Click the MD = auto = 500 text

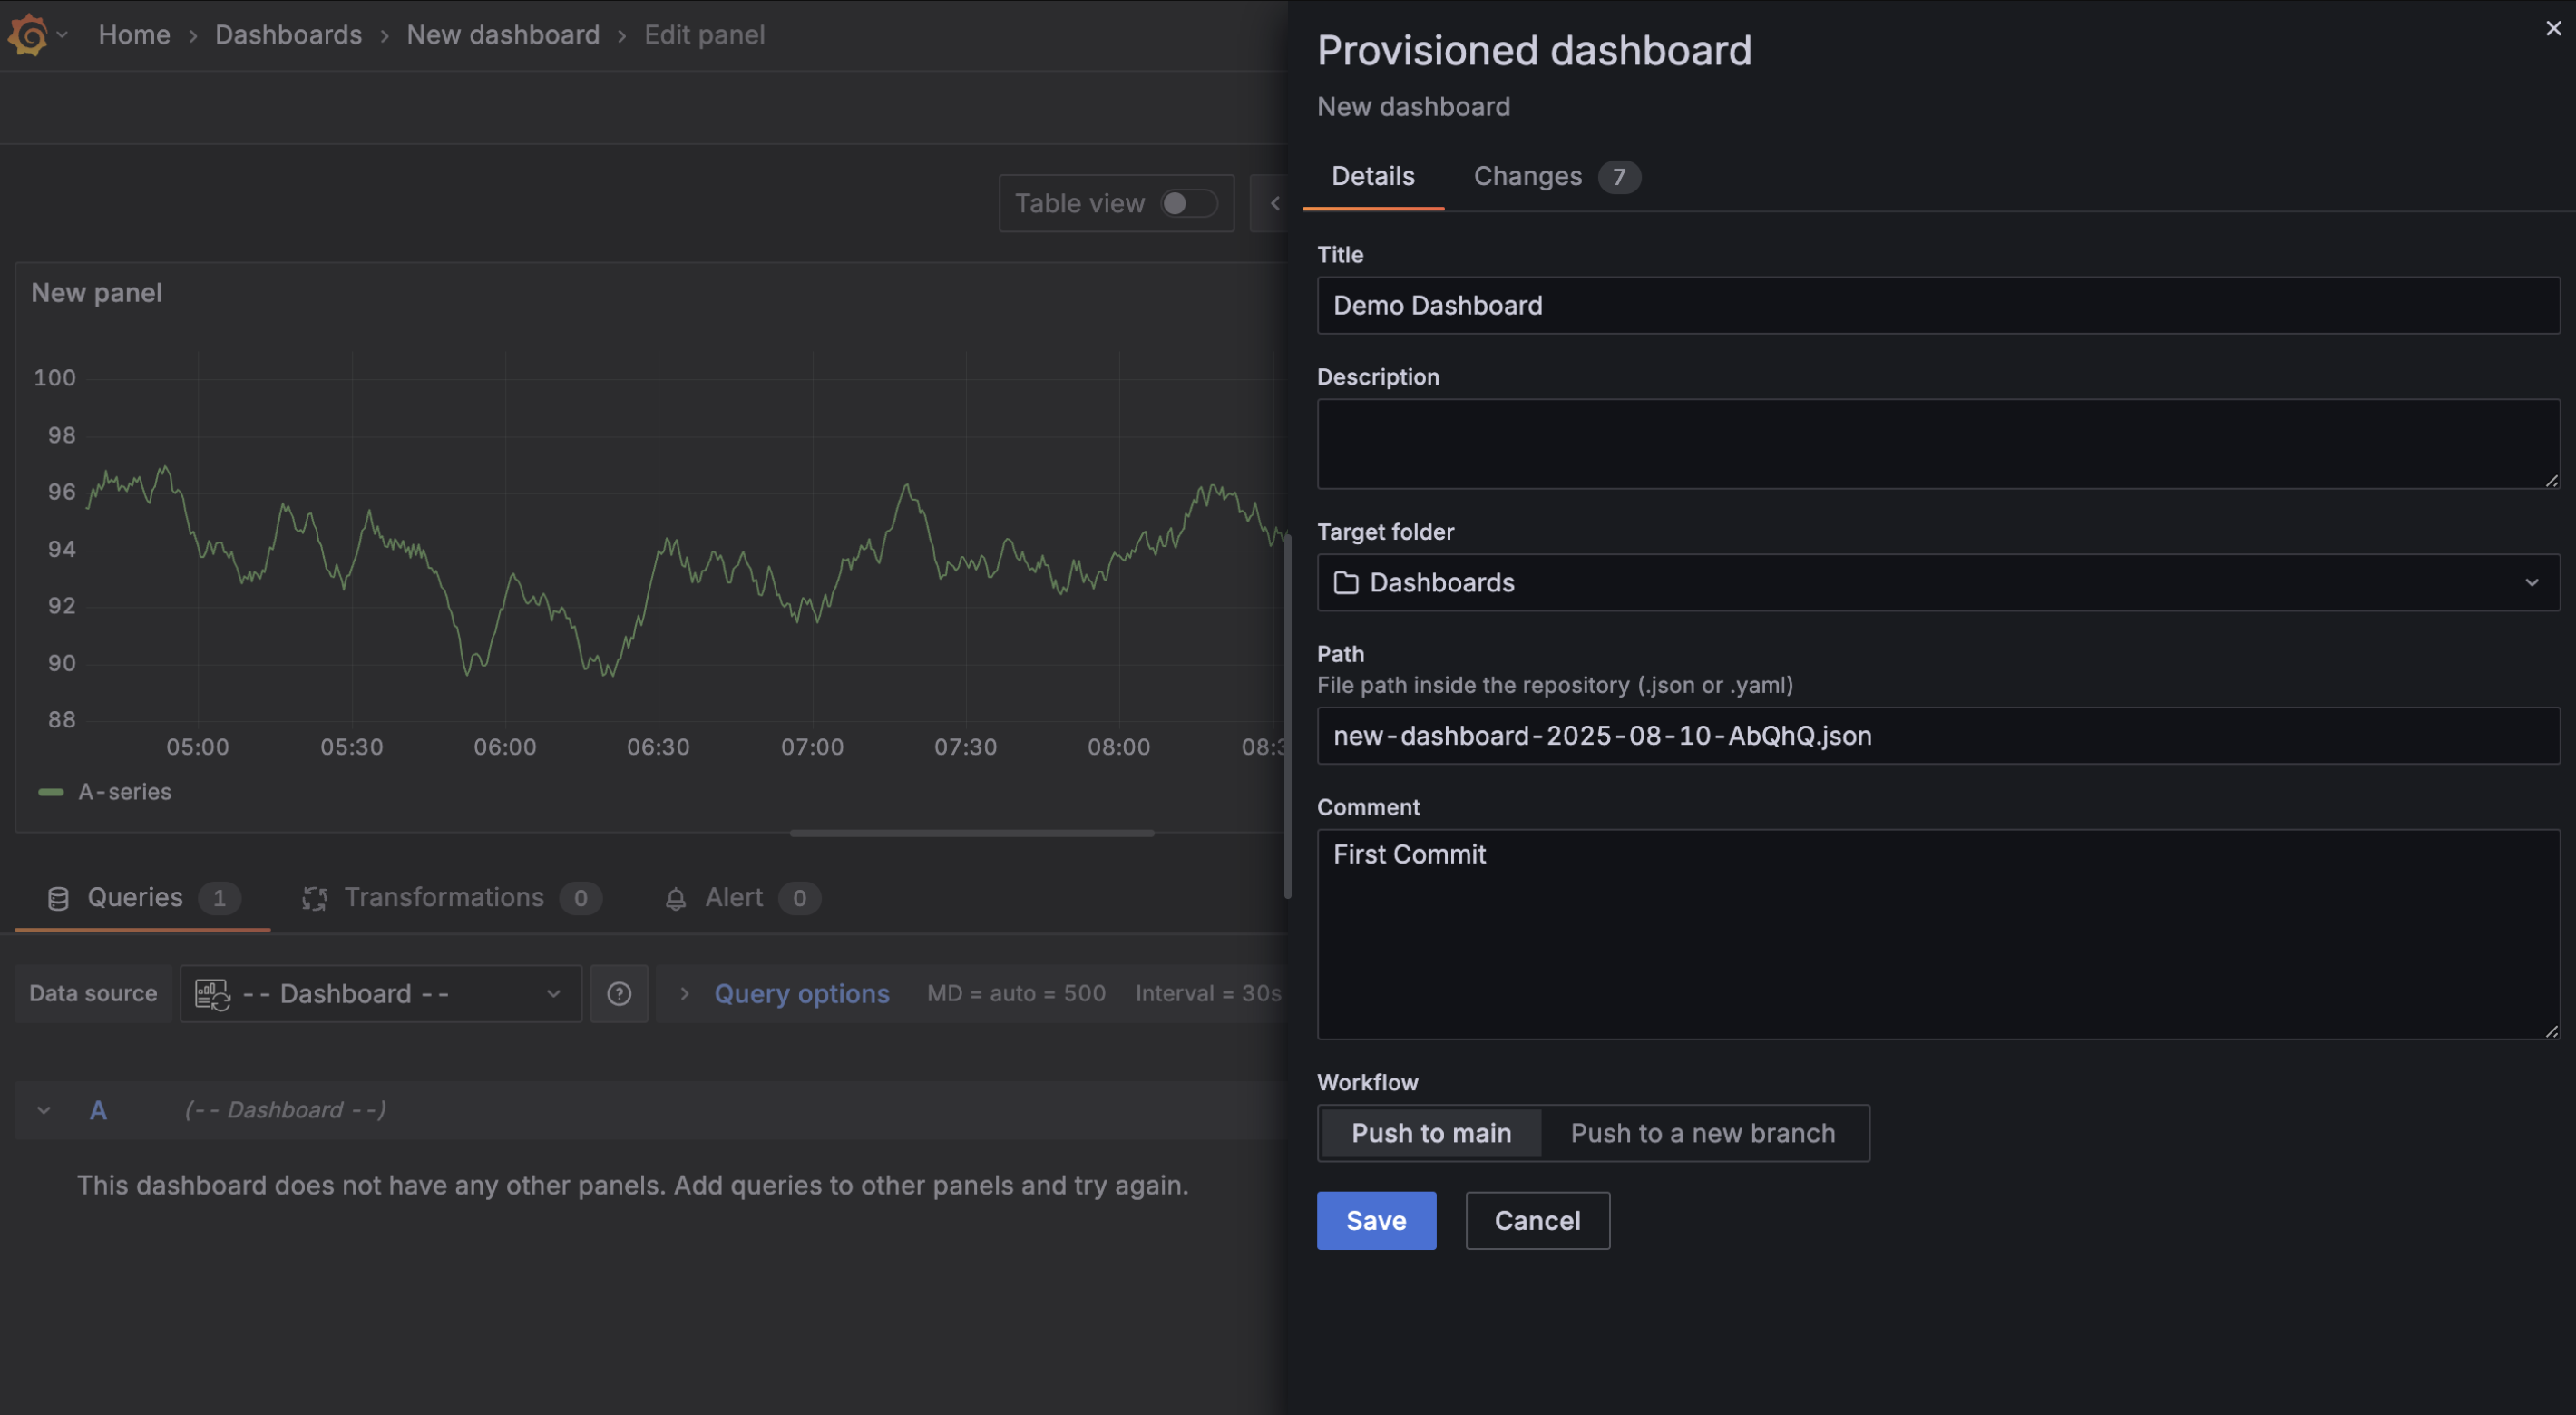[1016, 993]
